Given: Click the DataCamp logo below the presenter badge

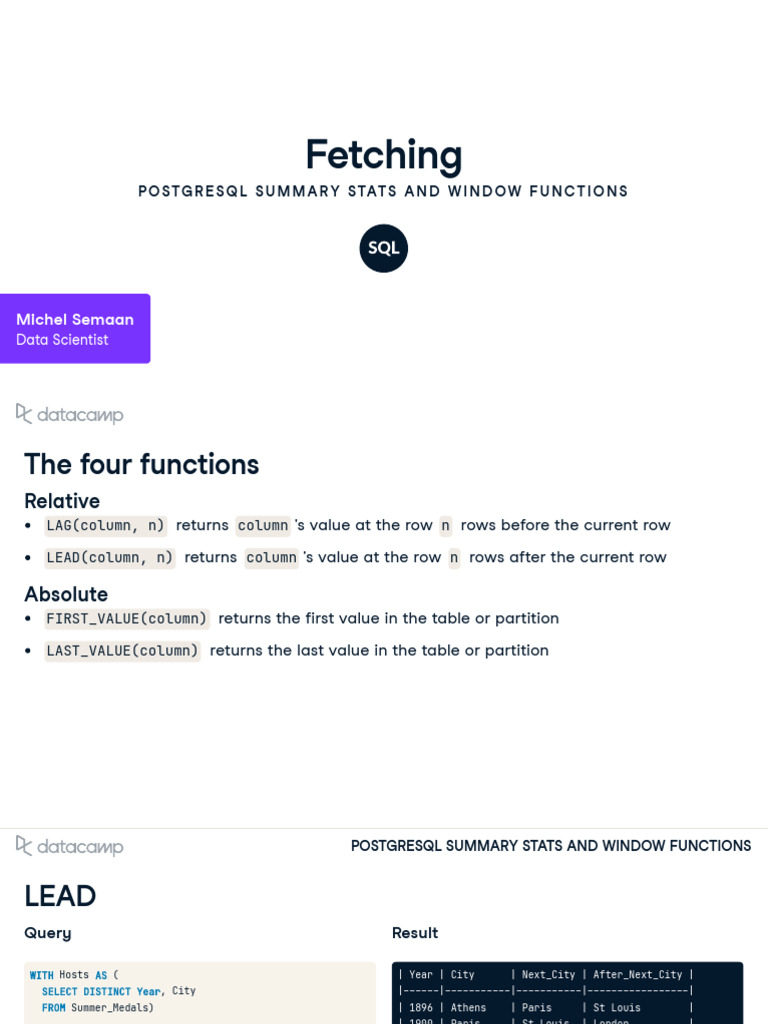Looking at the screenshot, I should point(69,414).
